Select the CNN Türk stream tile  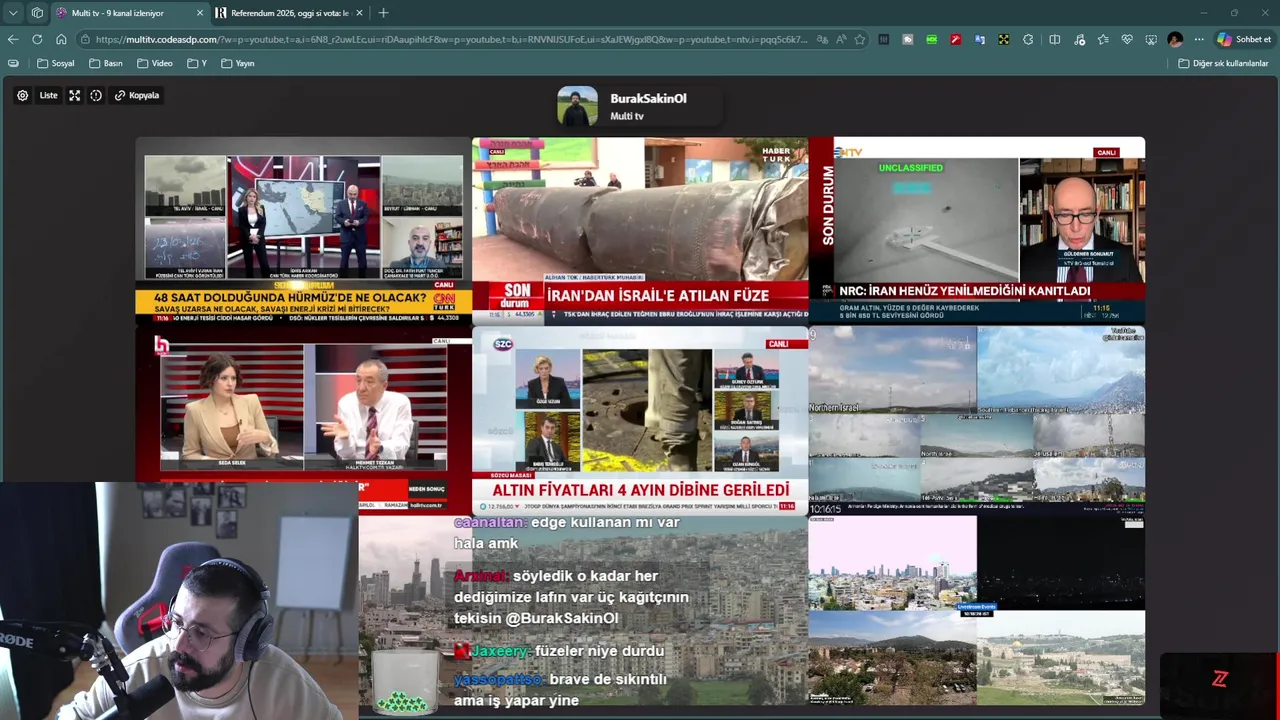tap(303, 231)
